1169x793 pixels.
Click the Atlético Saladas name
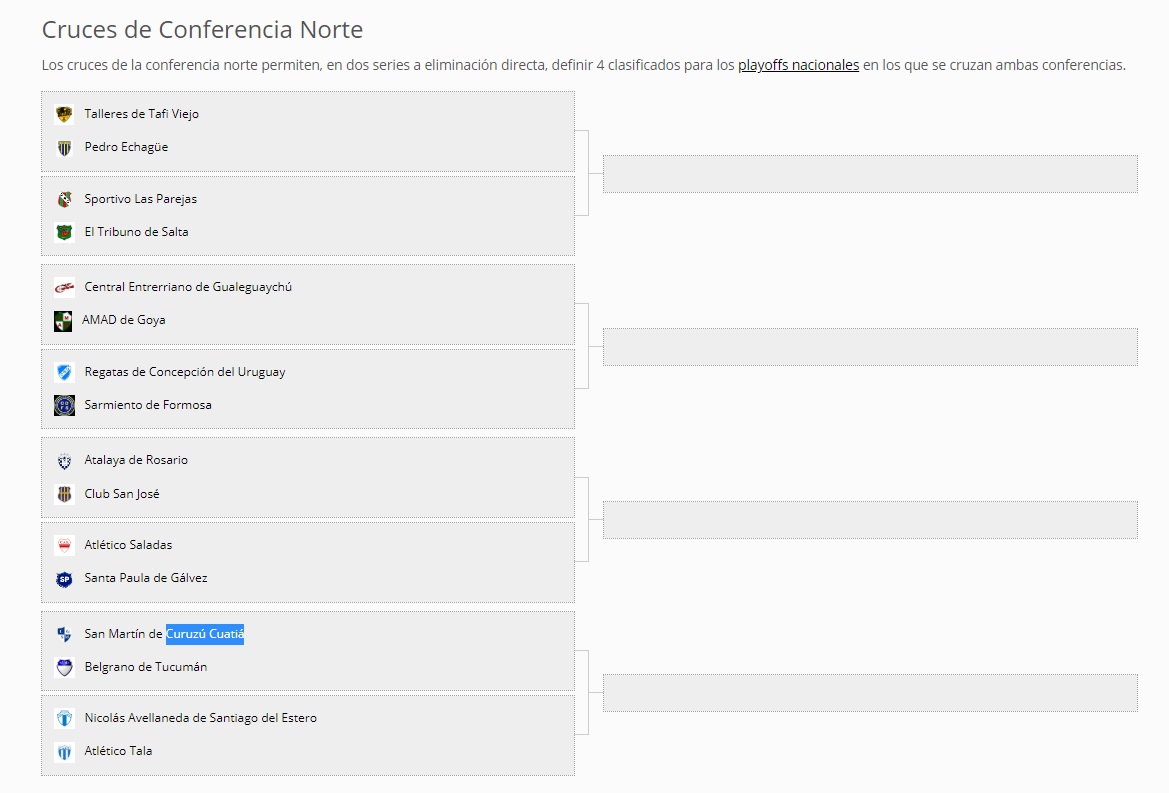(128, 545)
